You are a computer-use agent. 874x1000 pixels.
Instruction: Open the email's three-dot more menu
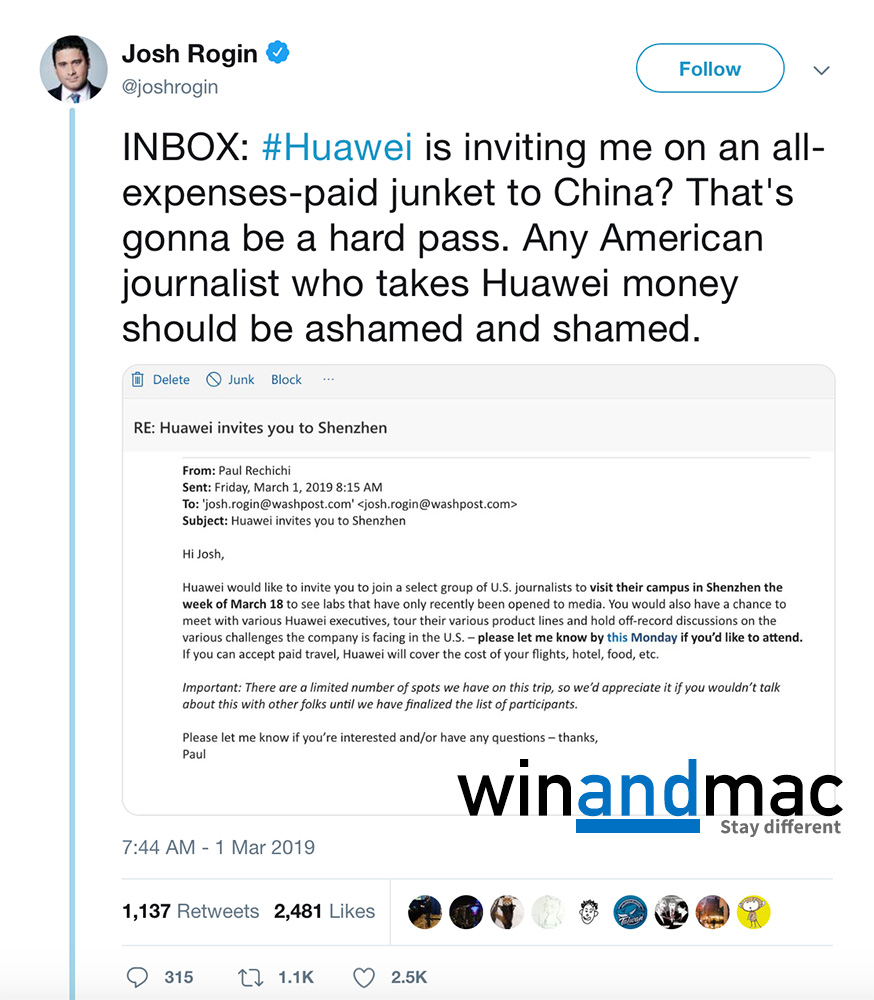329,379
